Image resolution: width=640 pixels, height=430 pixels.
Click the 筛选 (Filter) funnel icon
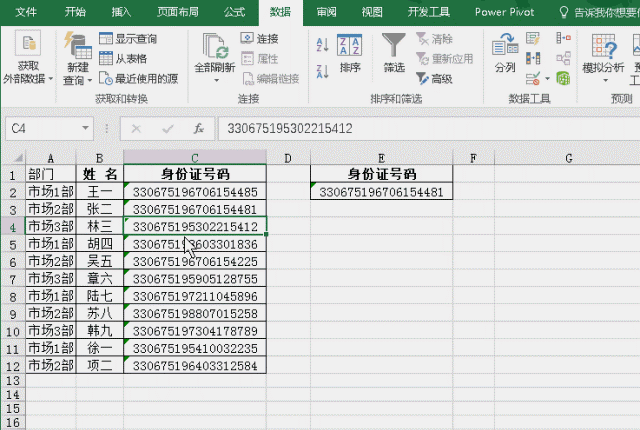[x=394, y=46]
